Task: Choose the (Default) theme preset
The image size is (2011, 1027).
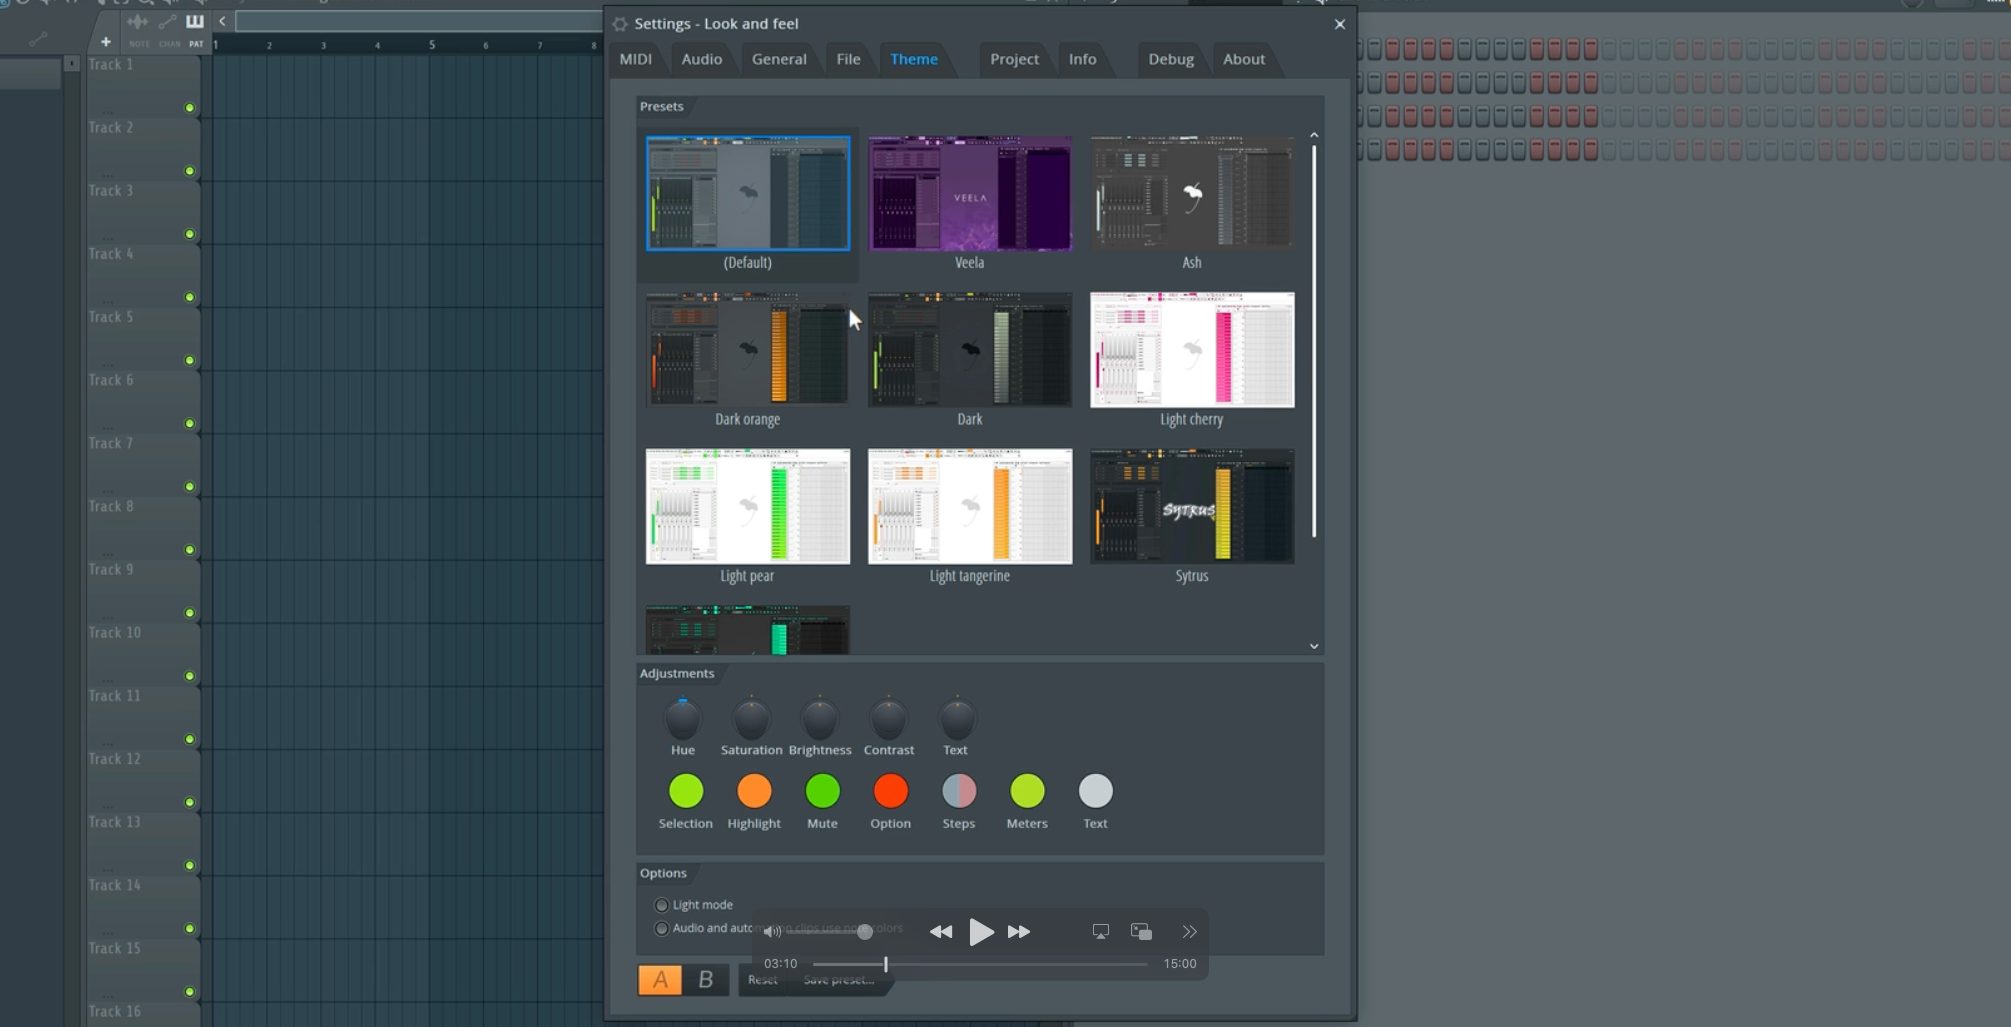Action: 748,194
